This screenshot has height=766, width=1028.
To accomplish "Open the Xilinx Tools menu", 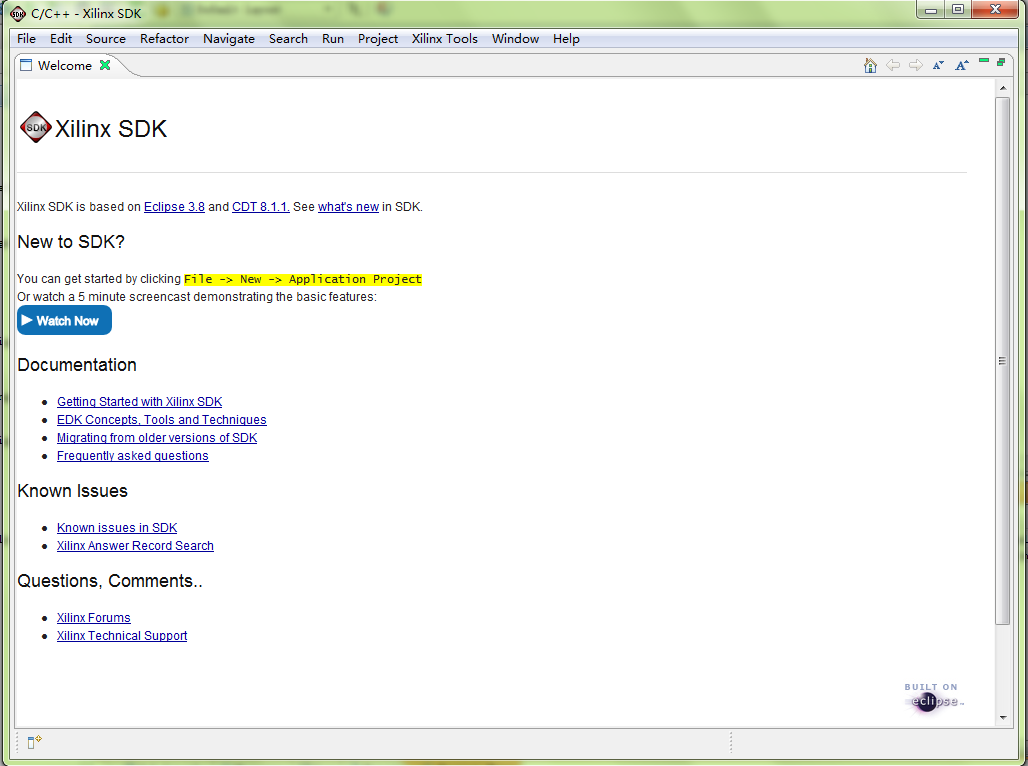I will coord(444,39).
